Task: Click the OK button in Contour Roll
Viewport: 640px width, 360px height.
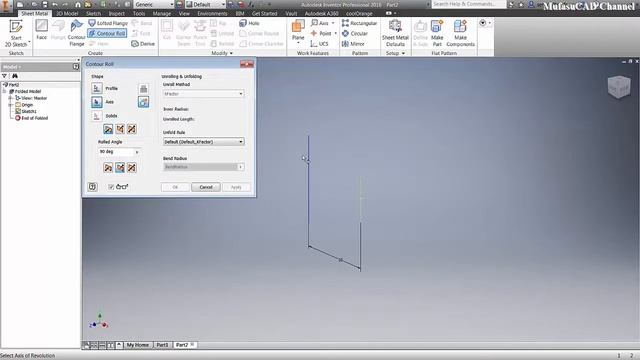Action: coord(175,187)
